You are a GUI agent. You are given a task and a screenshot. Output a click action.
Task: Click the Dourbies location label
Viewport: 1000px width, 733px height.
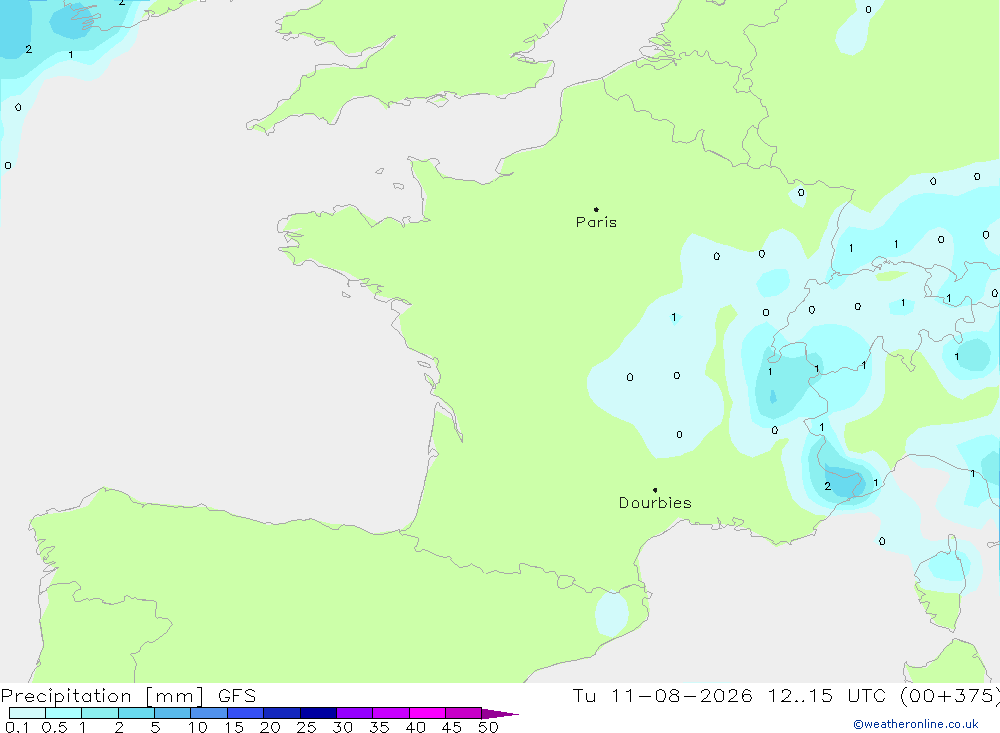[x=655, y=503]
